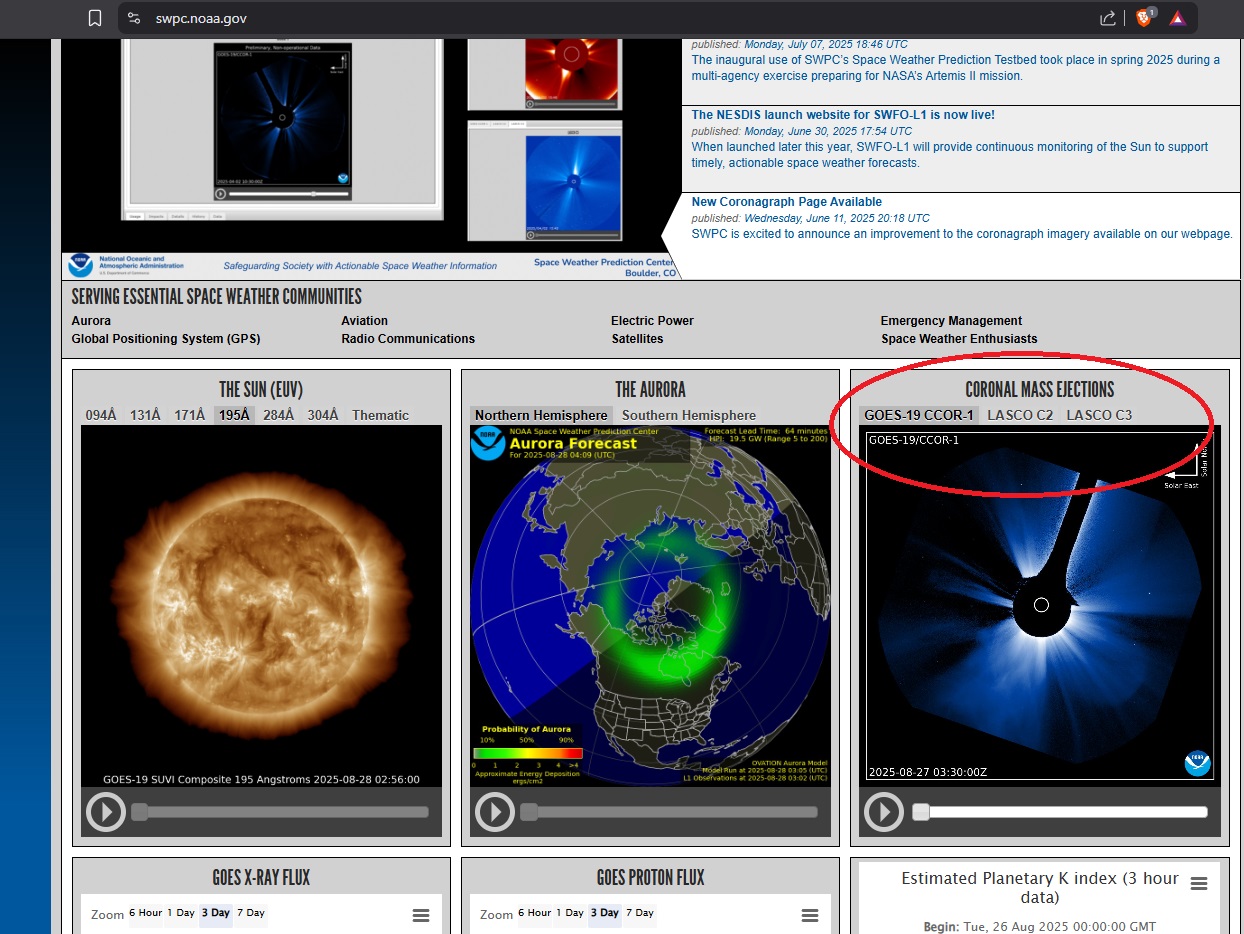The width and height of the screenshot is (1244, 934).
Task: Open GOES Proton Flux chart menu icon
Action: 810,915
